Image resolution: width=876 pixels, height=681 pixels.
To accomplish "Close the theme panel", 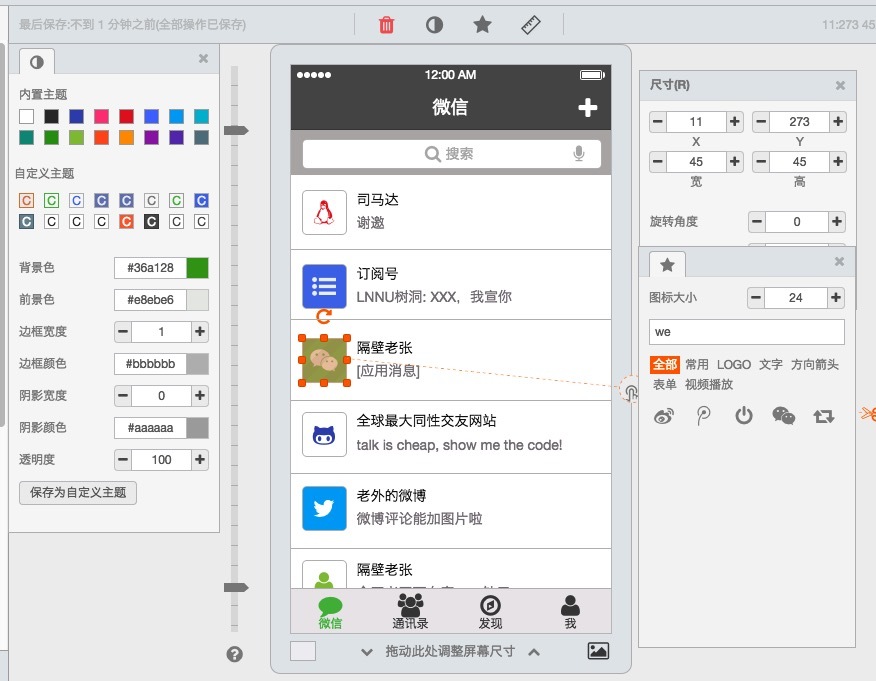I will click(x=203, y=59).
